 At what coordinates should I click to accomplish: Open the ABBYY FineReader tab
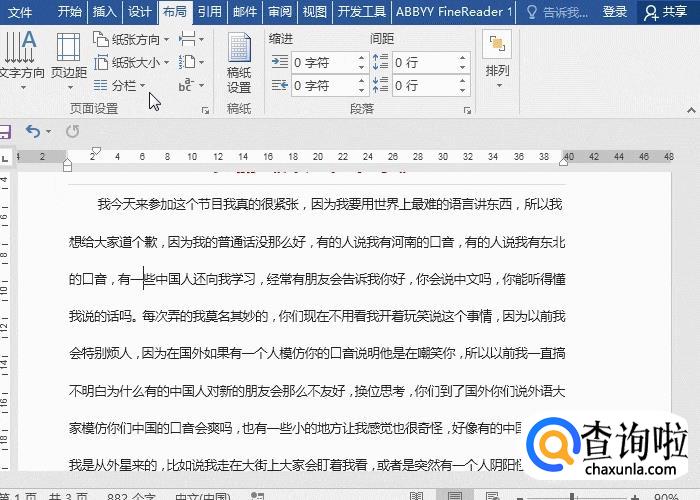pyautogui.click(x=454, y=12)
